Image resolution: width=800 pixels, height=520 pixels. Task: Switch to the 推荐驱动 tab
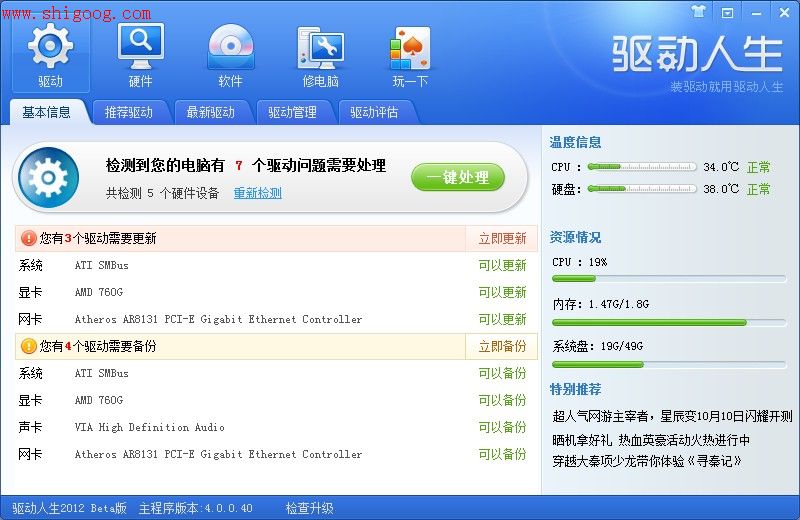[129, 112]
